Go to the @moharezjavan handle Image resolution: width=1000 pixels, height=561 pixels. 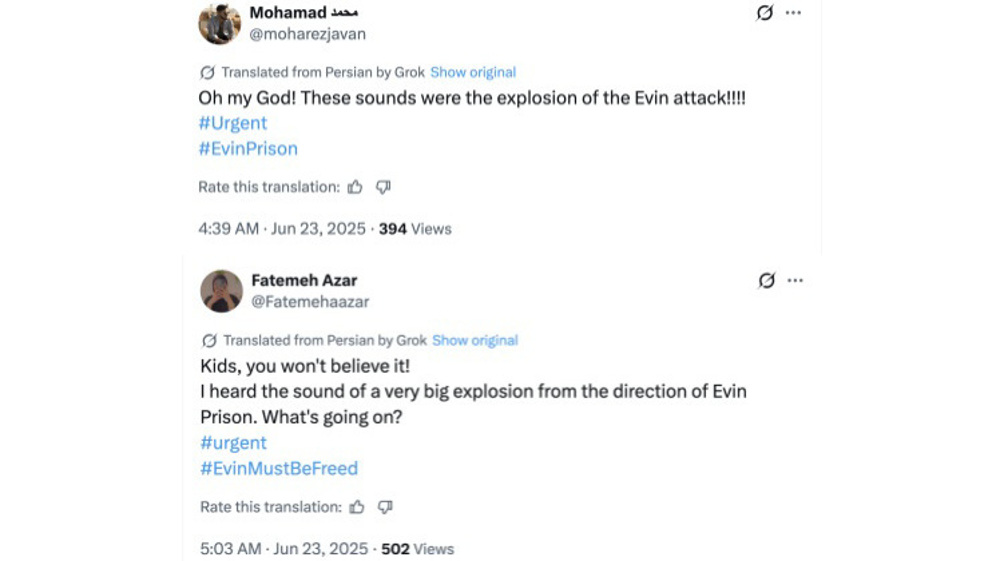(307, 34)
